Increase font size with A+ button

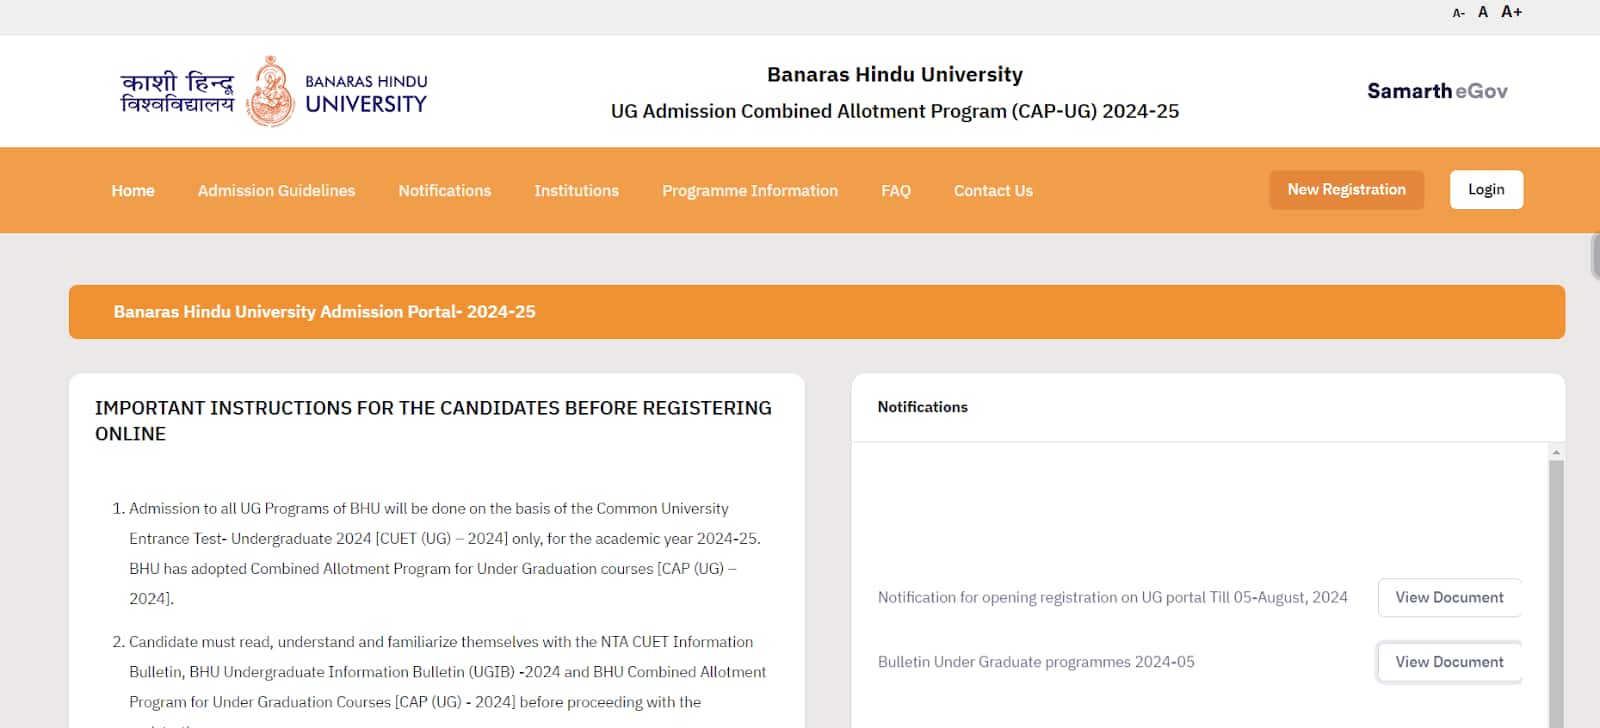(x=1511, y=12)
